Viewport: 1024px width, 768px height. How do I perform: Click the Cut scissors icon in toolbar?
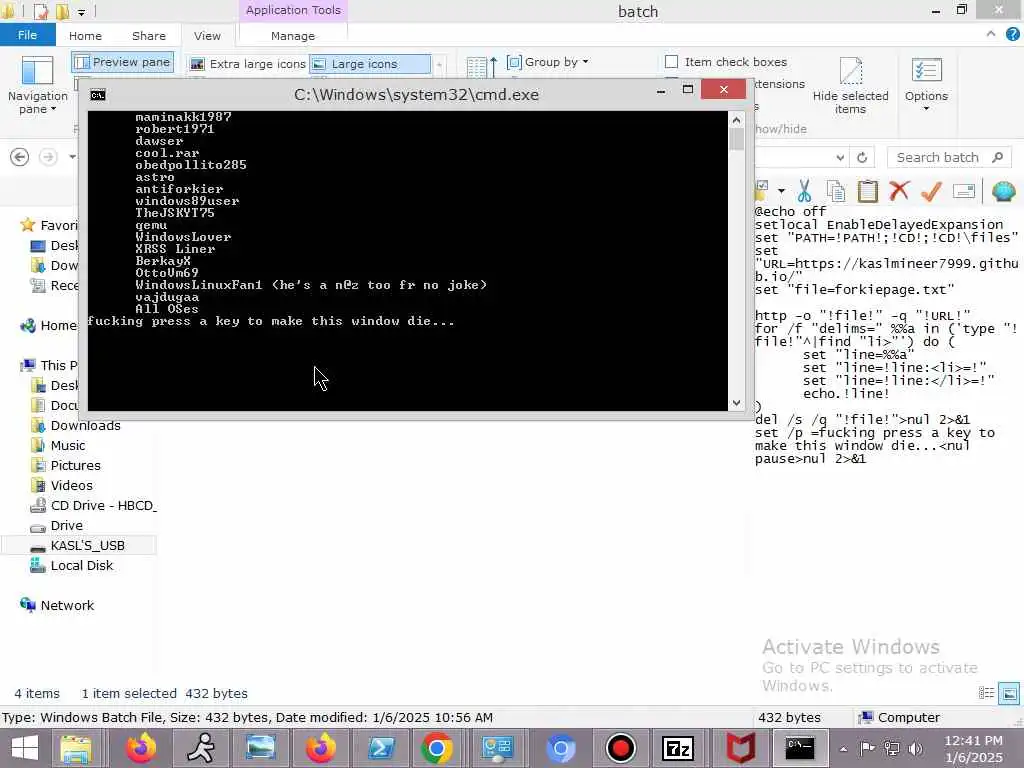[x=804, y=191]
